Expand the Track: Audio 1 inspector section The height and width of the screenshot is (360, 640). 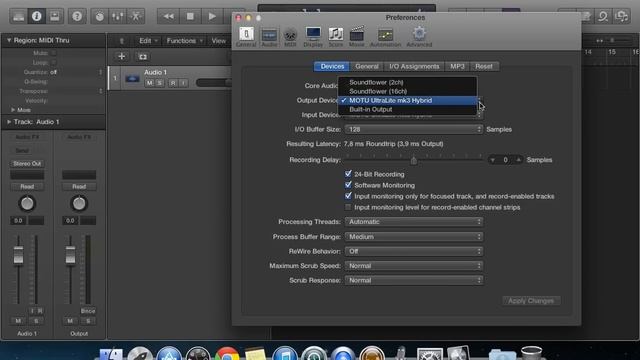pos(9,122)
